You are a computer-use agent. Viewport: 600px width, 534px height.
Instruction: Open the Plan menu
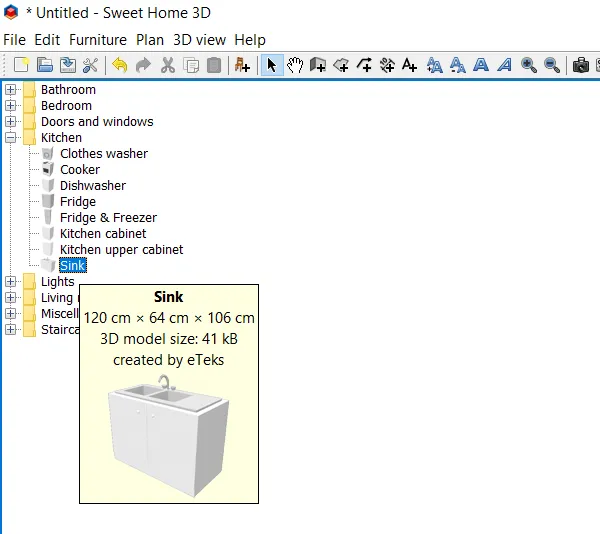coord(150,40)
